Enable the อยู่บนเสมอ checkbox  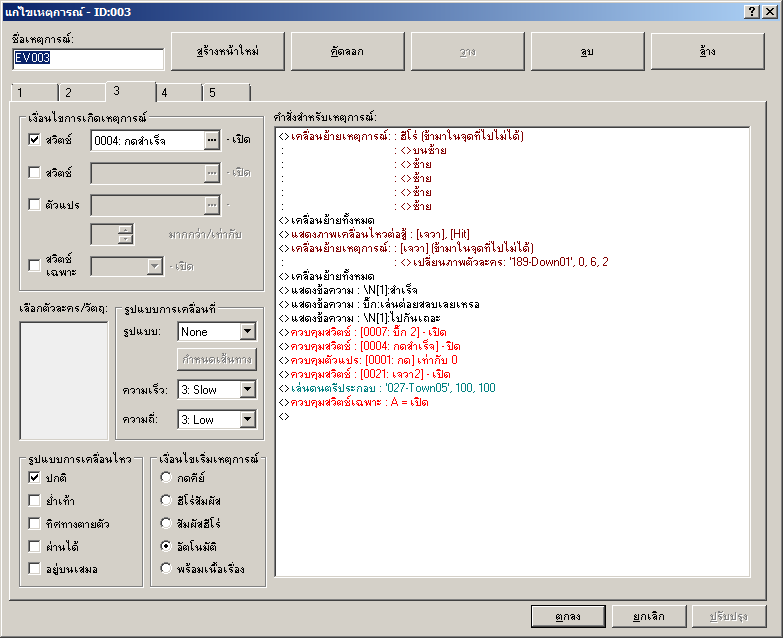coord(34,569)
